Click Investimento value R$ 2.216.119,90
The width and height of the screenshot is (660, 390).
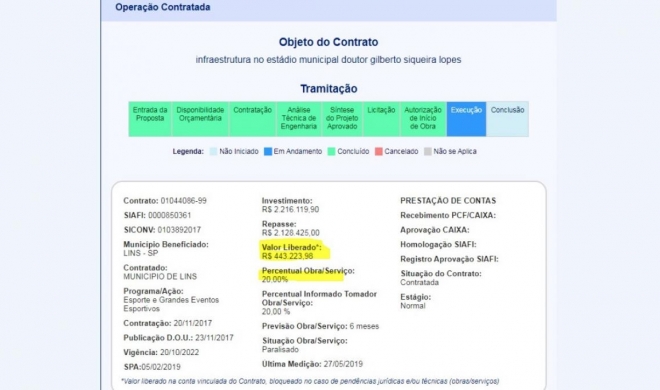coord(290,210)
